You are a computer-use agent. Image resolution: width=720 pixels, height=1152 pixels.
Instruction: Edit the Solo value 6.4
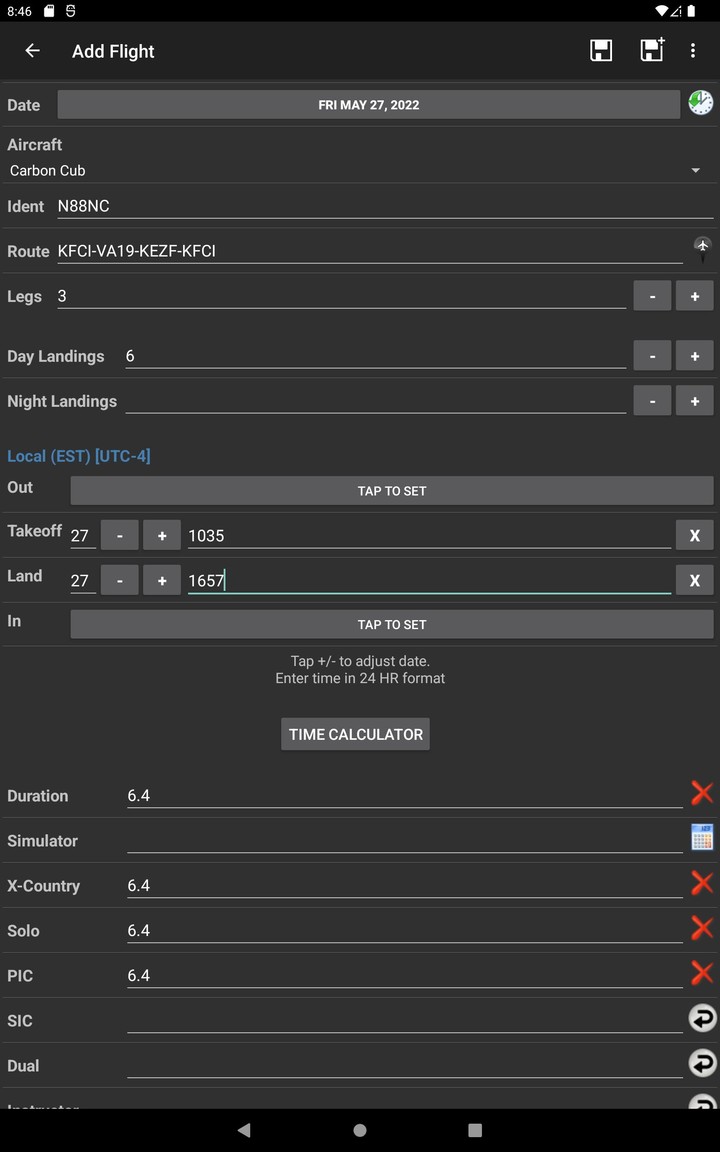coord(405,930)
